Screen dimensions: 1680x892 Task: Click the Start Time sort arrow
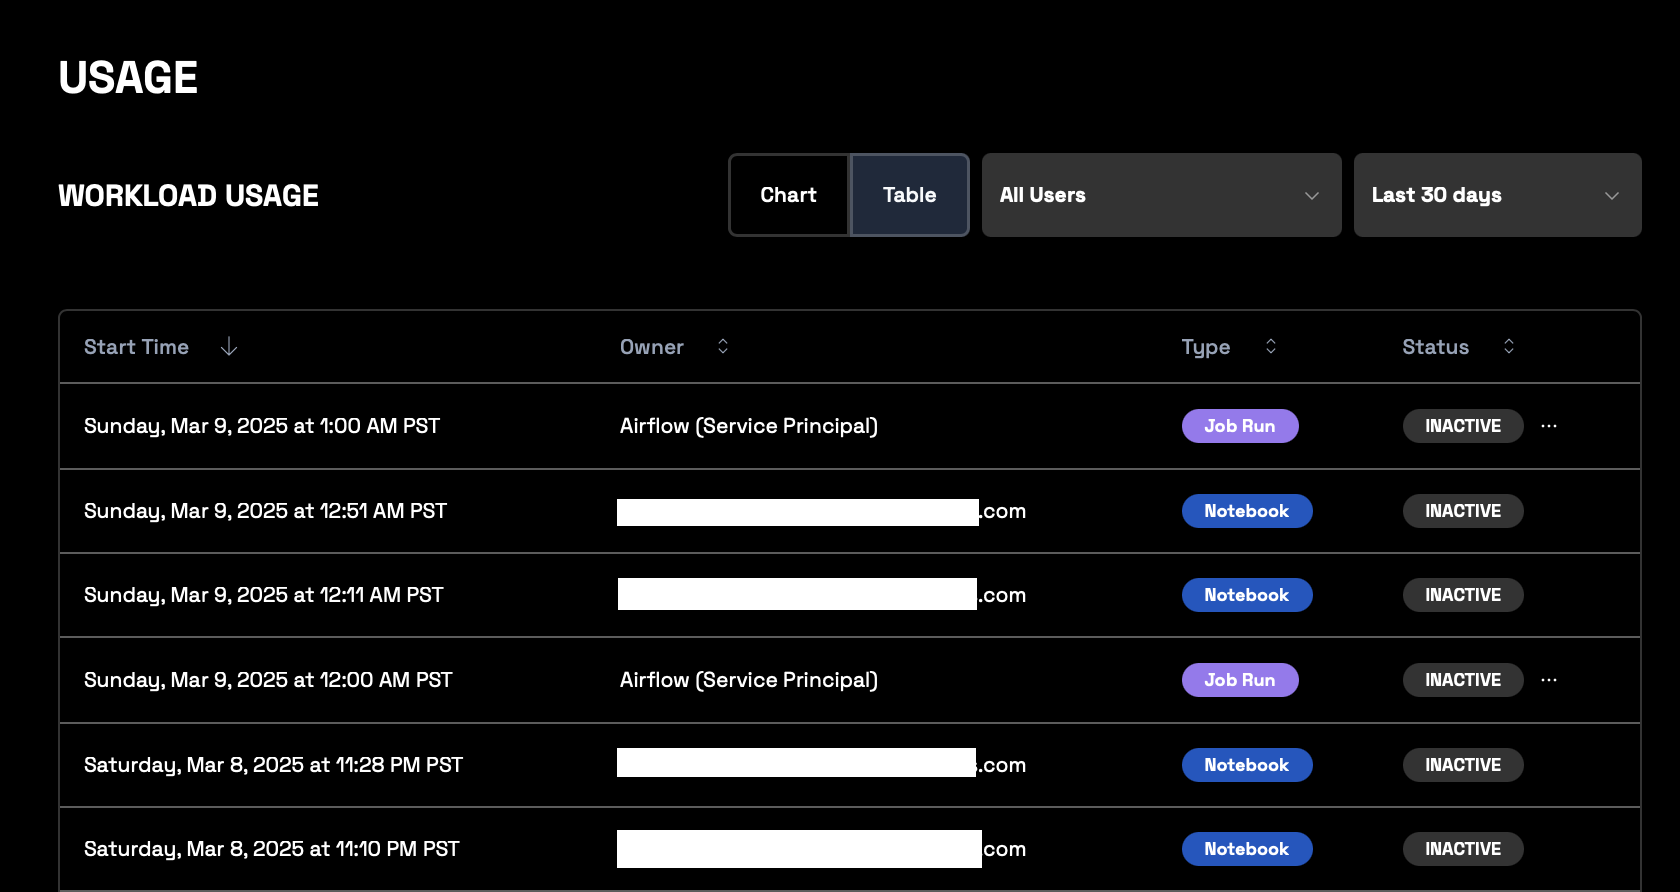(229, 346)
